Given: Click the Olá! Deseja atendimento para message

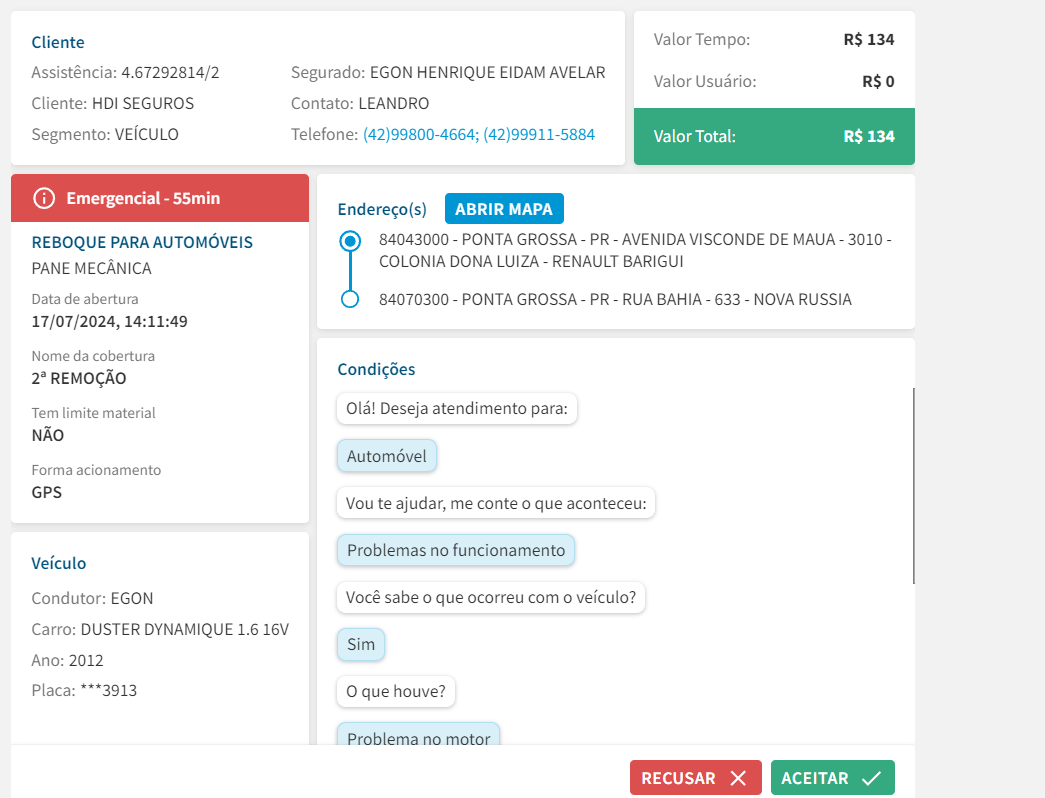Looking at the screenshot, I should click(457, 408).
